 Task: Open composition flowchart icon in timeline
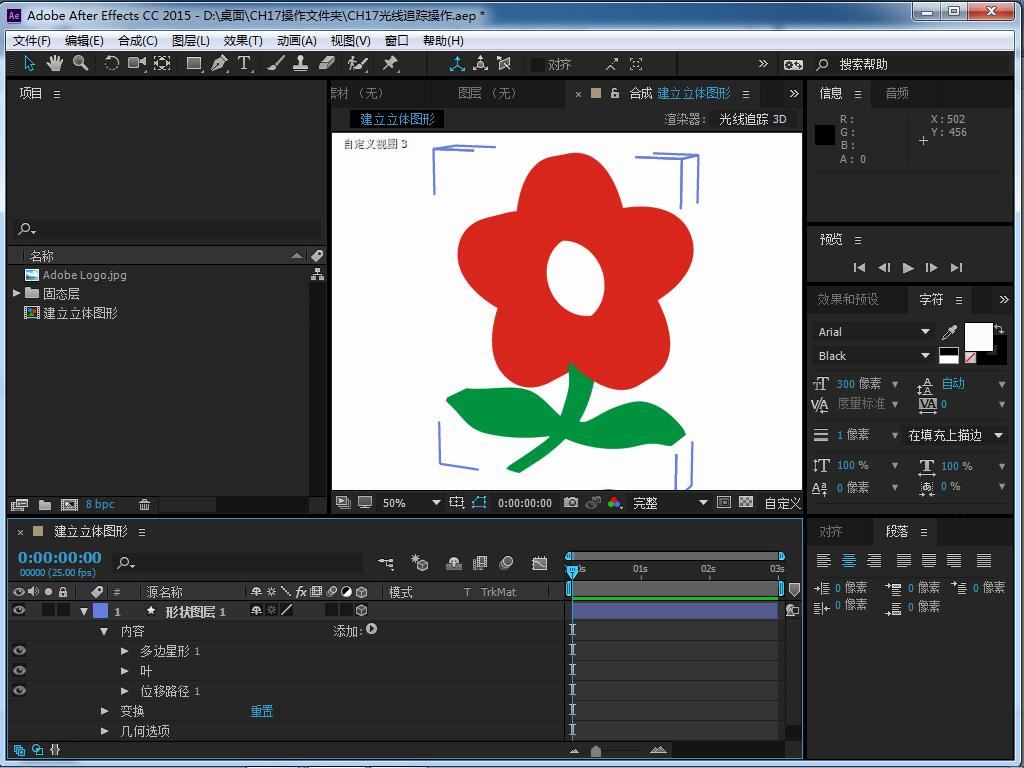[x=386, y=562]
